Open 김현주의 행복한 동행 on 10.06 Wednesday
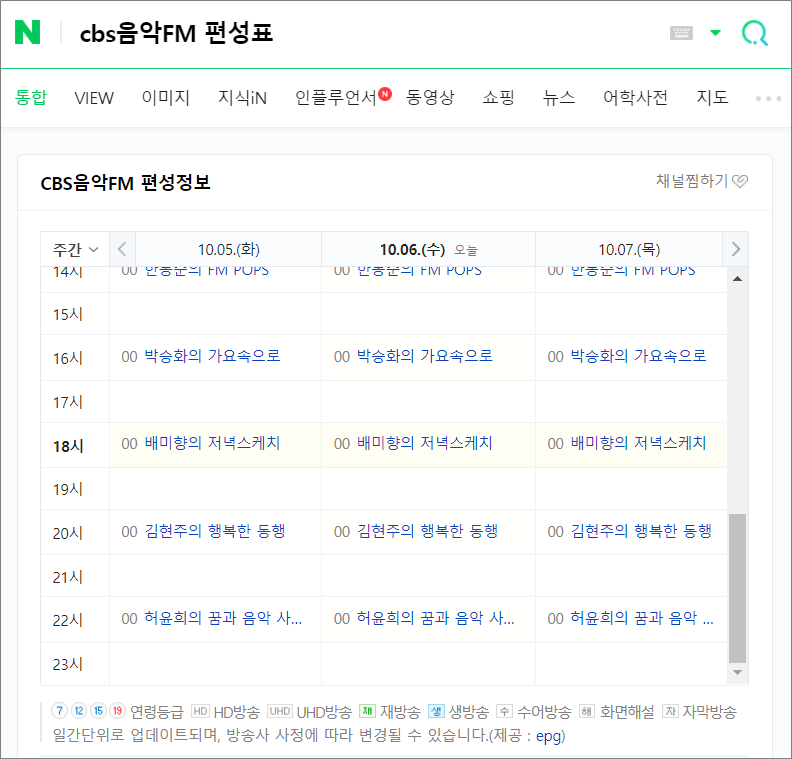The width and height of the screenshot is (792, 759). pyautogui.click(x=428, y=531)
